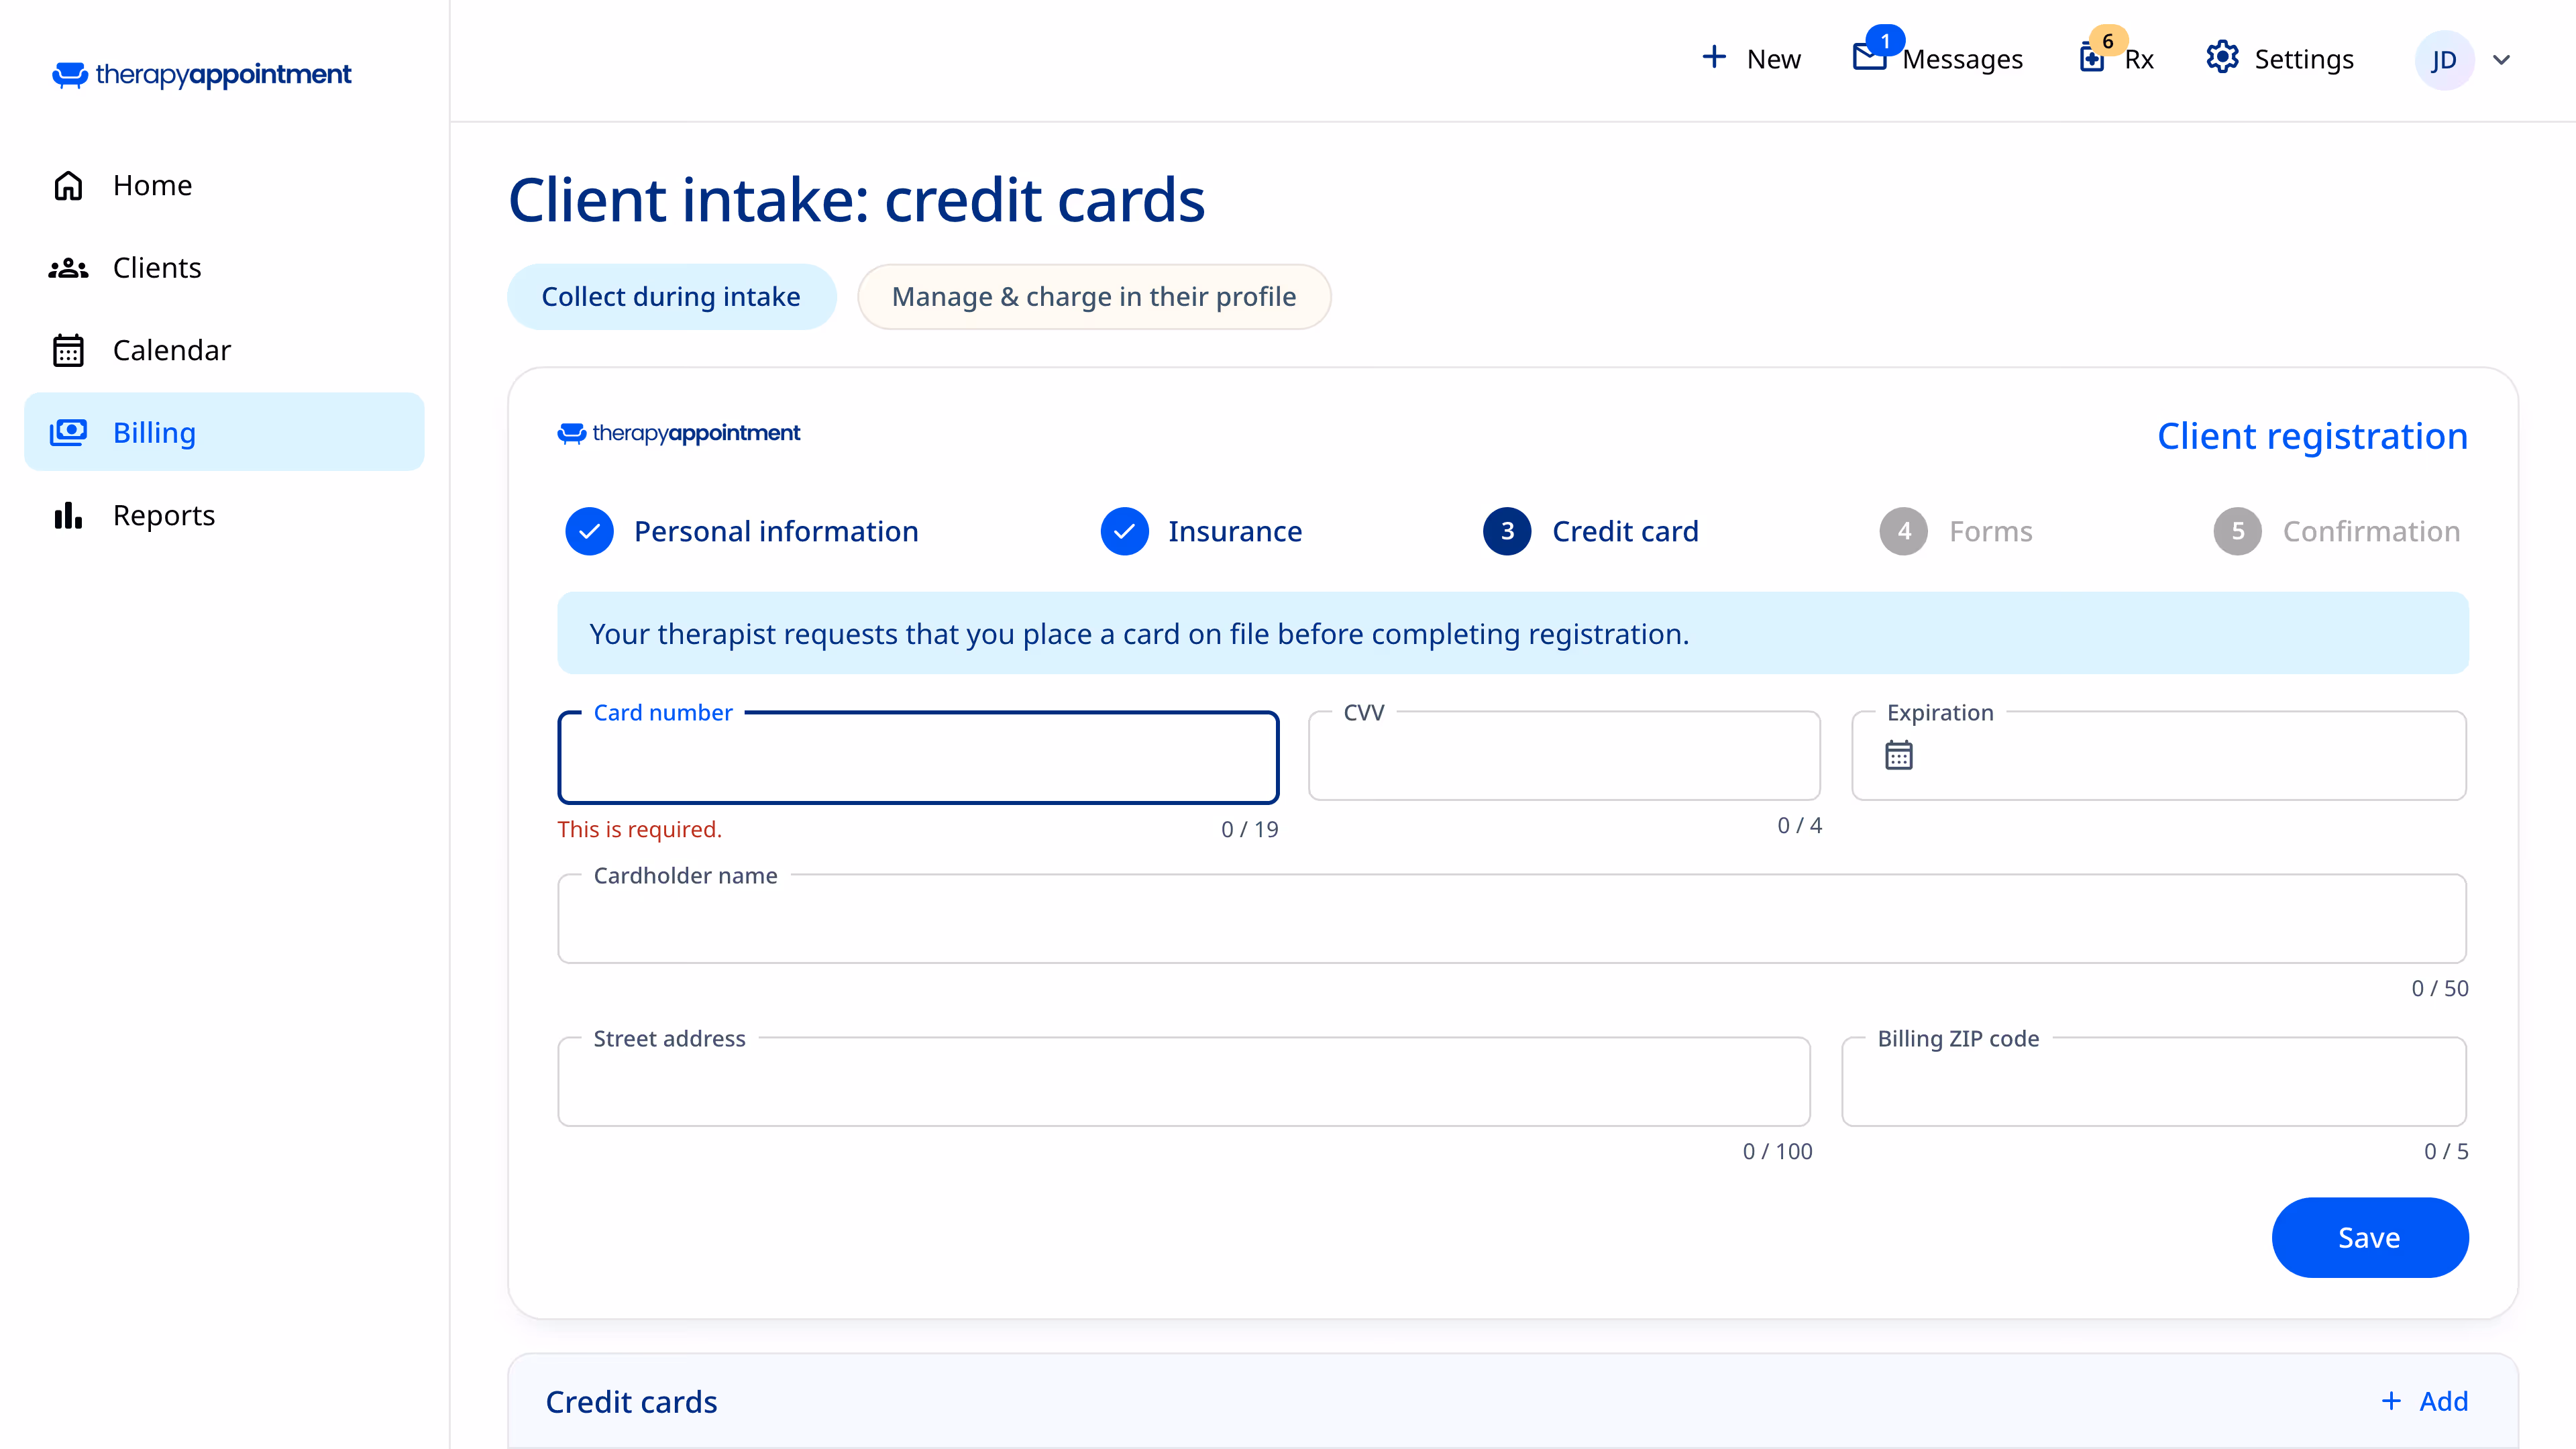This screenshot has height=1449, width=2576.
Task: Click the therapyappointment logo in the sidebar
Action: tap(201, 74)
